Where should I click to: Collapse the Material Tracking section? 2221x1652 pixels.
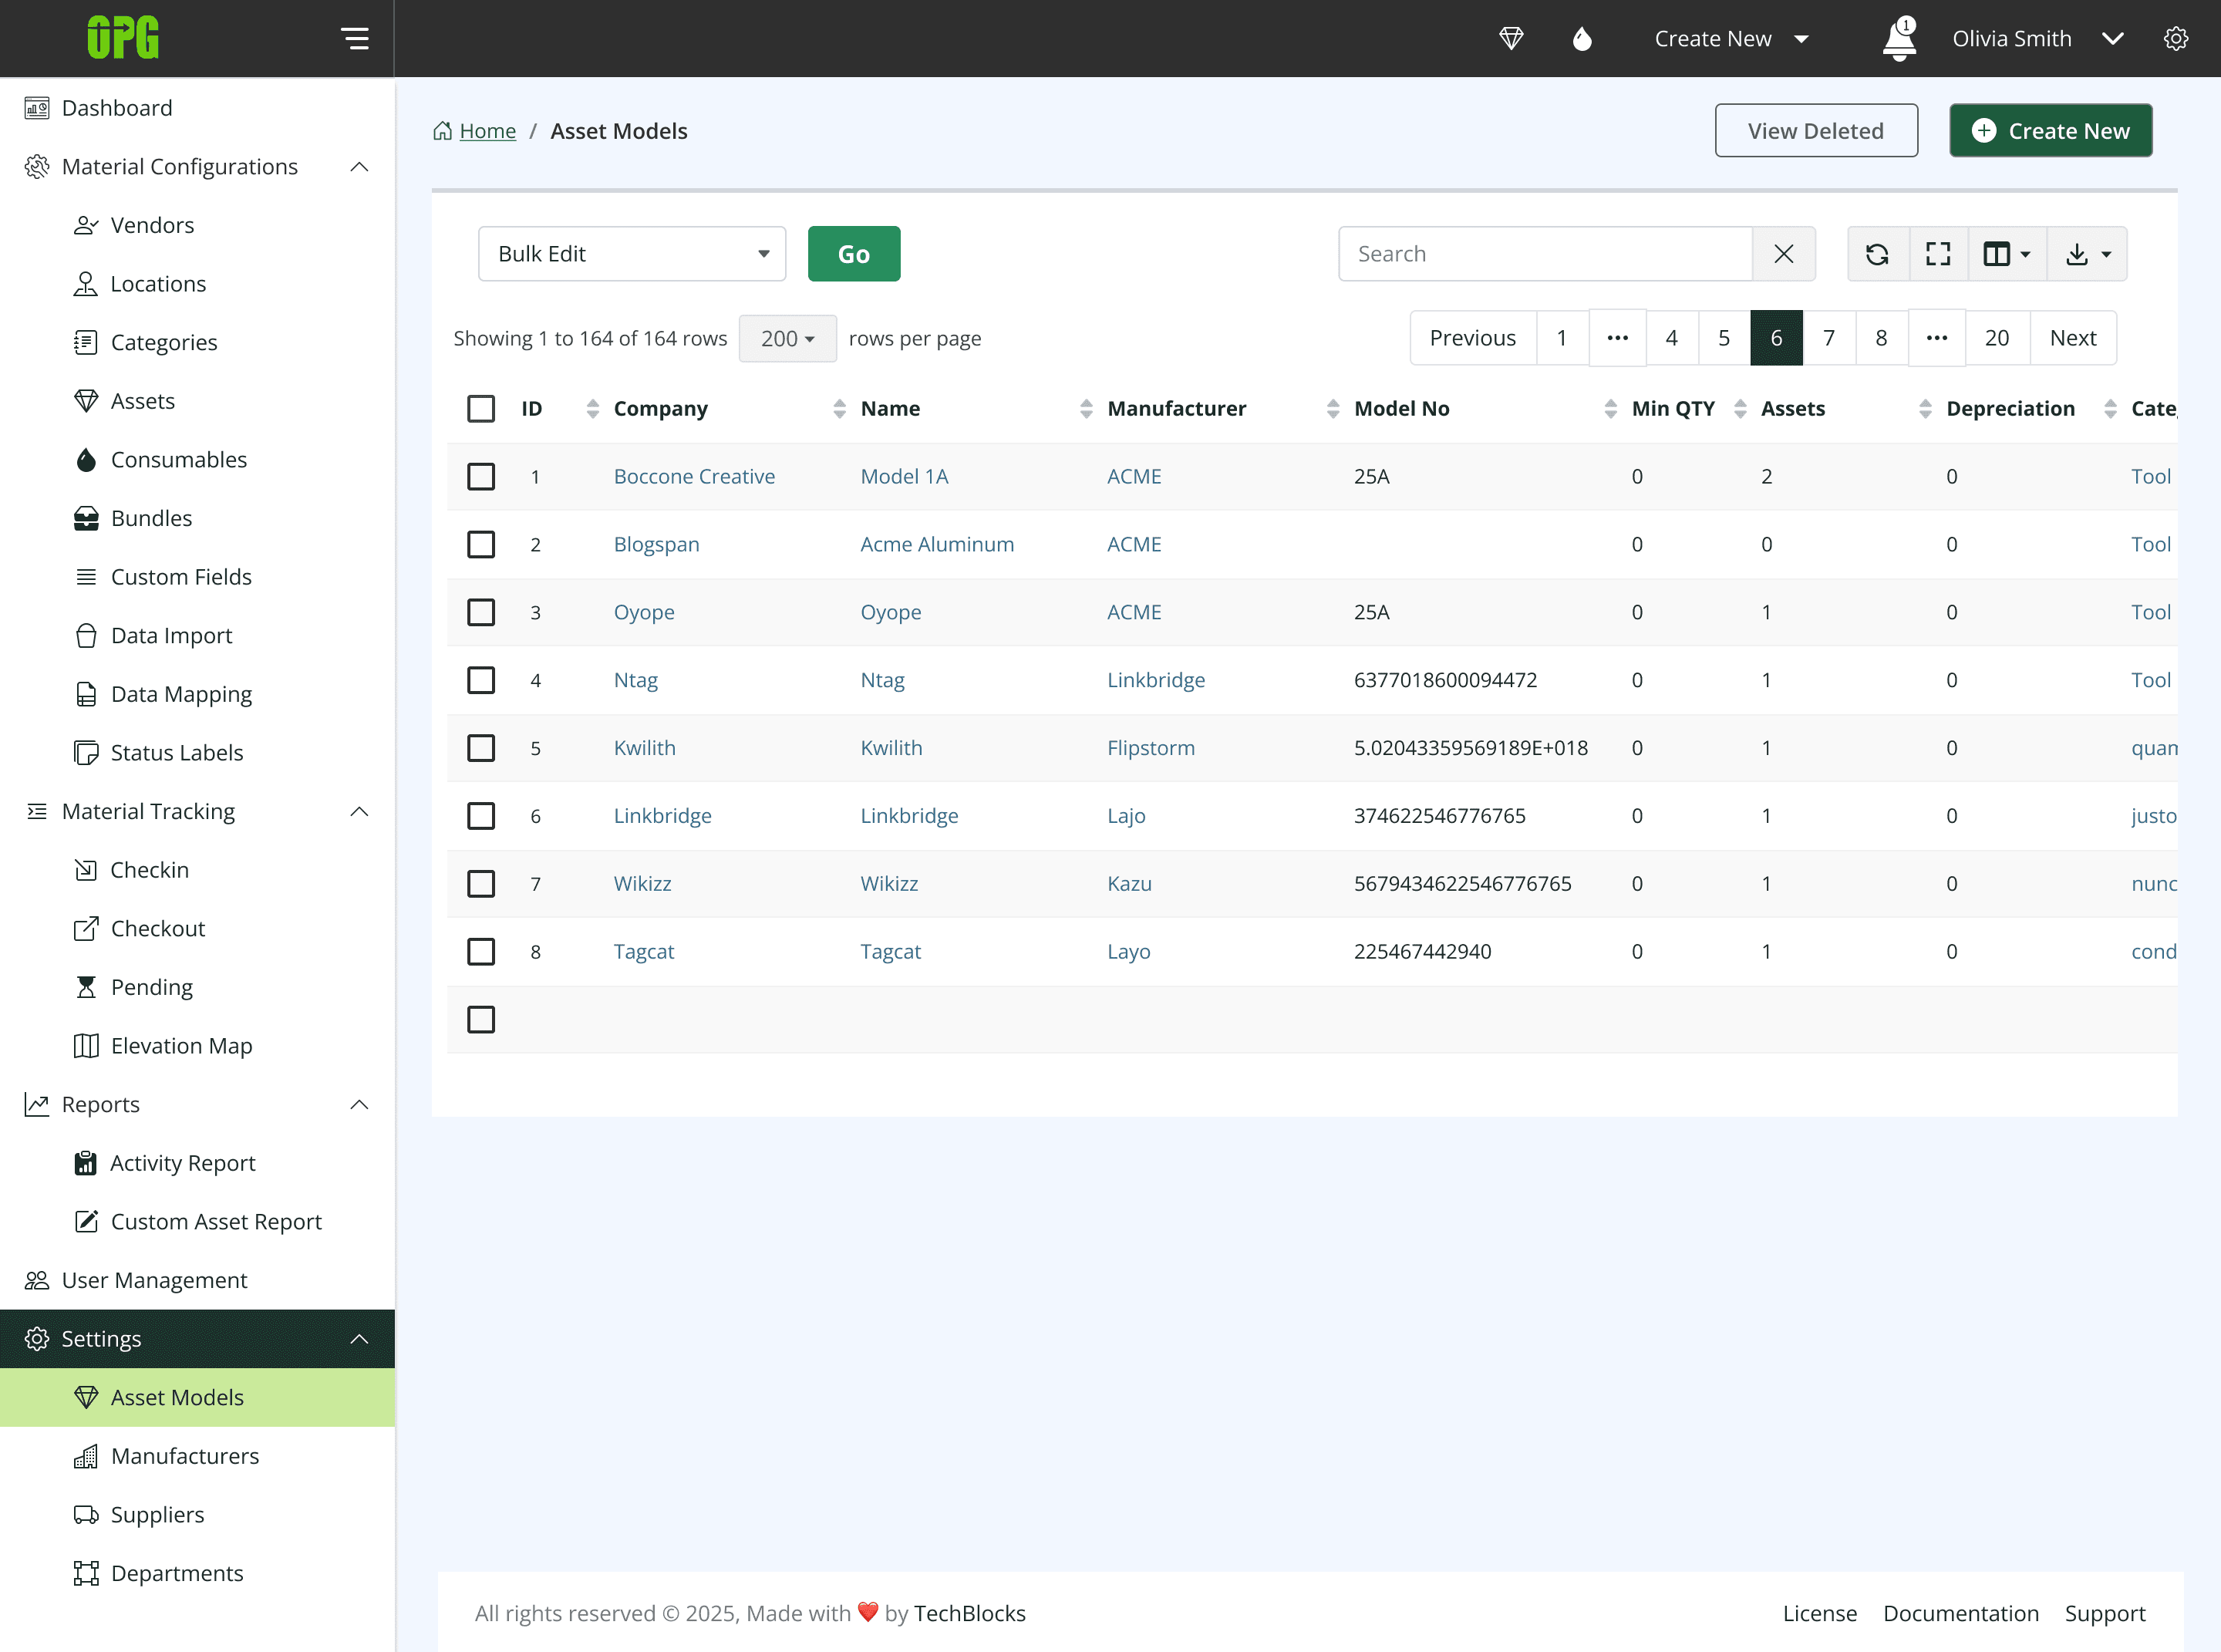point(359,811)
